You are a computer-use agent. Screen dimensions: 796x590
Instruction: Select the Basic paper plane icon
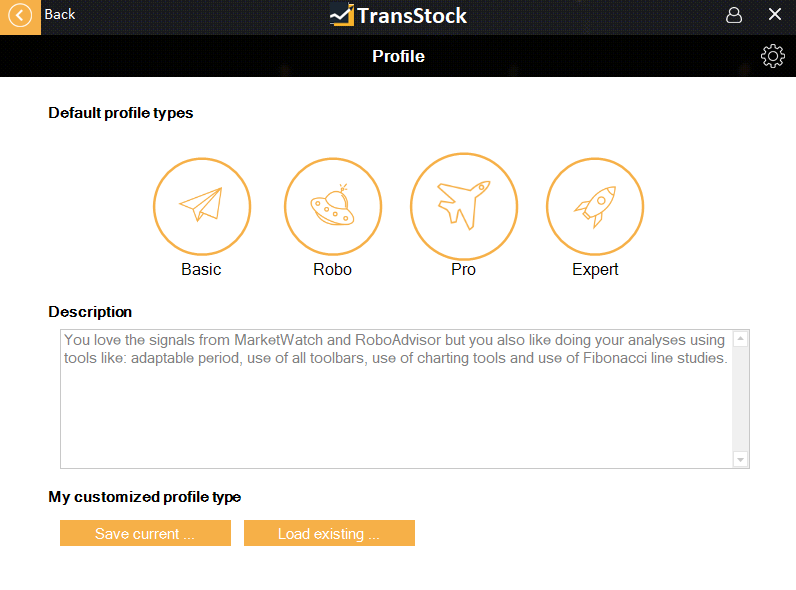201,207
